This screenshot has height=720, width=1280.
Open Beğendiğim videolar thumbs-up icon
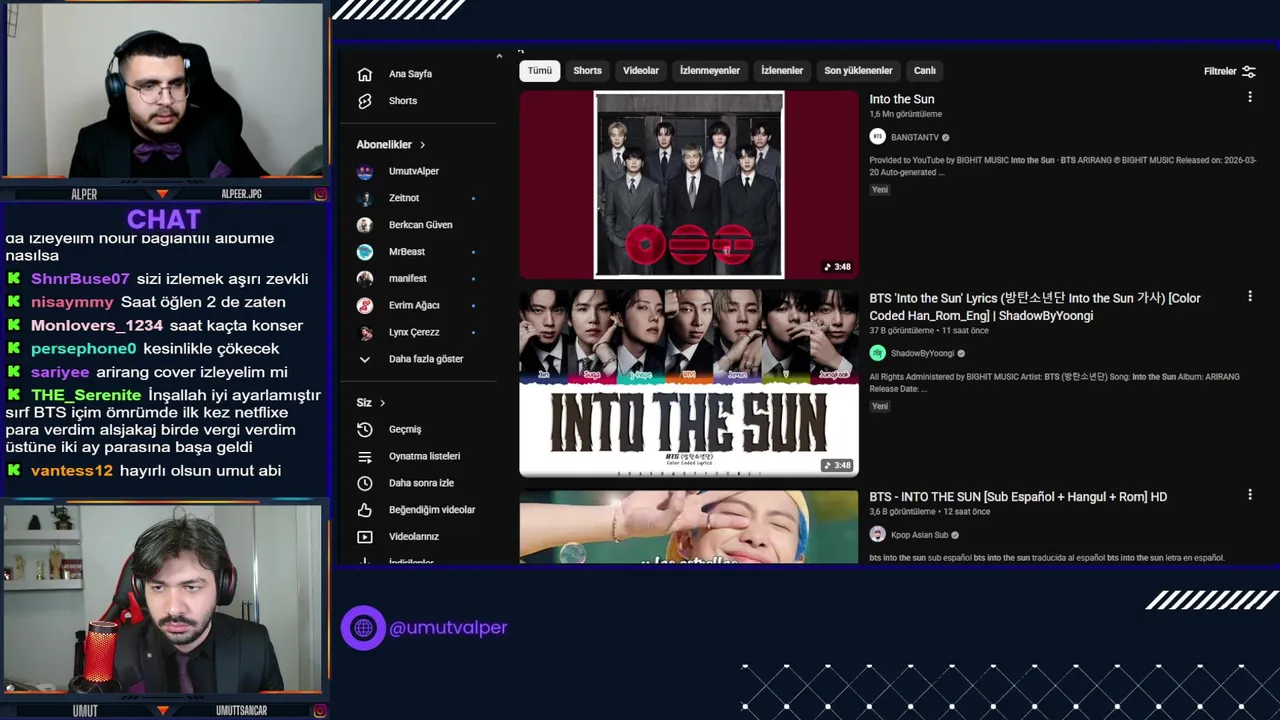point(365,510)
